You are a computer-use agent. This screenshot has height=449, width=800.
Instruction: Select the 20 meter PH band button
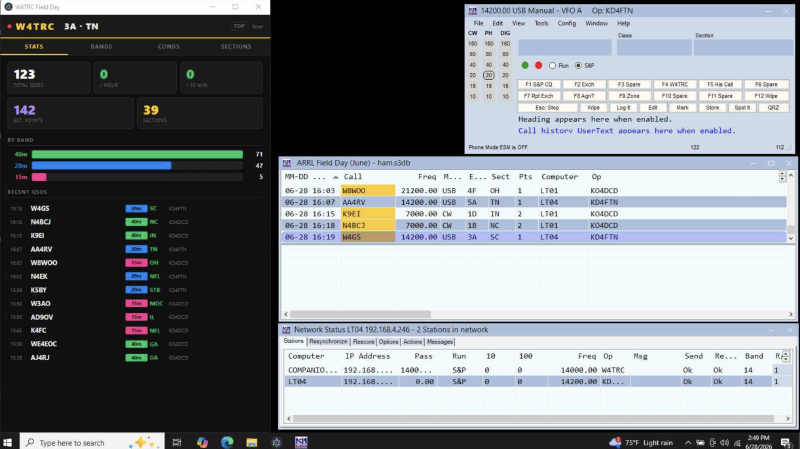(488, 75)
